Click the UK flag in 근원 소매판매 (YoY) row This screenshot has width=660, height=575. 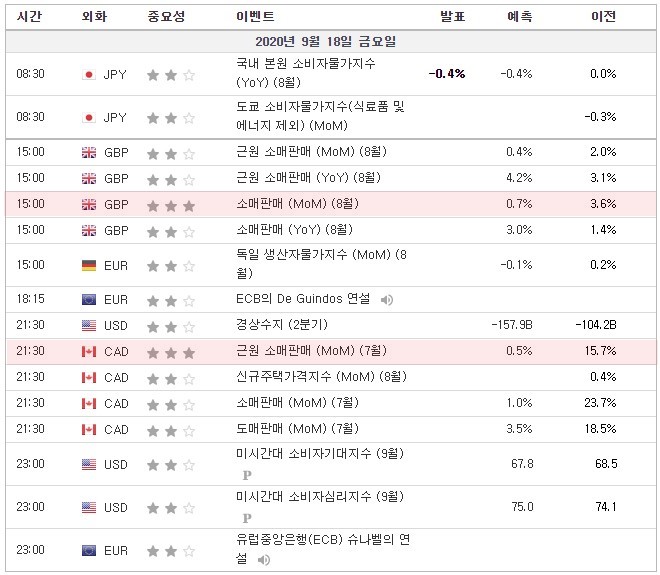click(89, 178)
